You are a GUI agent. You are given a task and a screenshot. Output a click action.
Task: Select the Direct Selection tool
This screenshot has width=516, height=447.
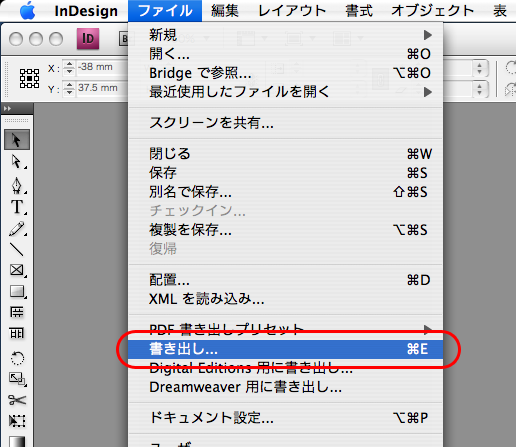pos(17,162)
